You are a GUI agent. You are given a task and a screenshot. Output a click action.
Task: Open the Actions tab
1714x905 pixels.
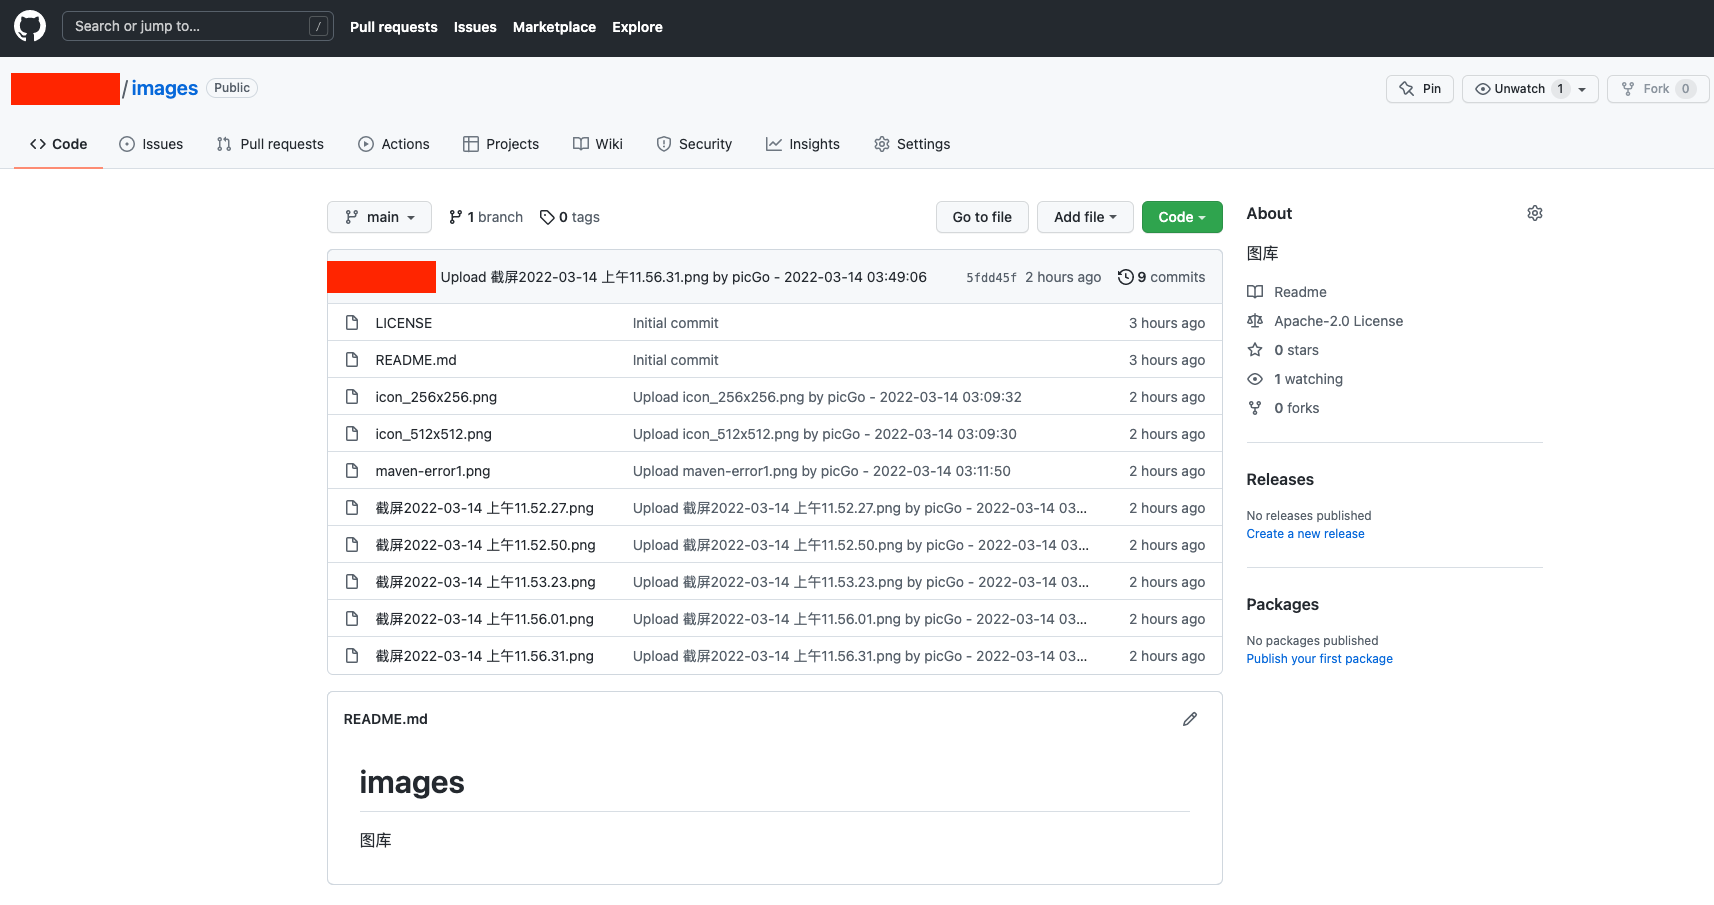click(394, 144)
